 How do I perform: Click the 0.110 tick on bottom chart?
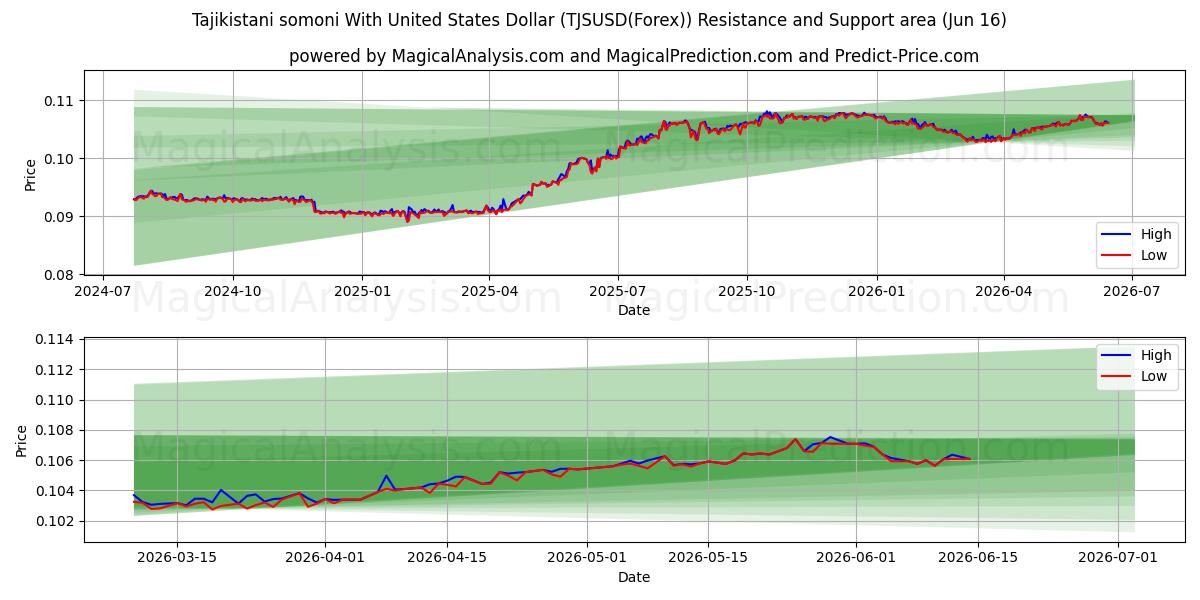point(55,400)
